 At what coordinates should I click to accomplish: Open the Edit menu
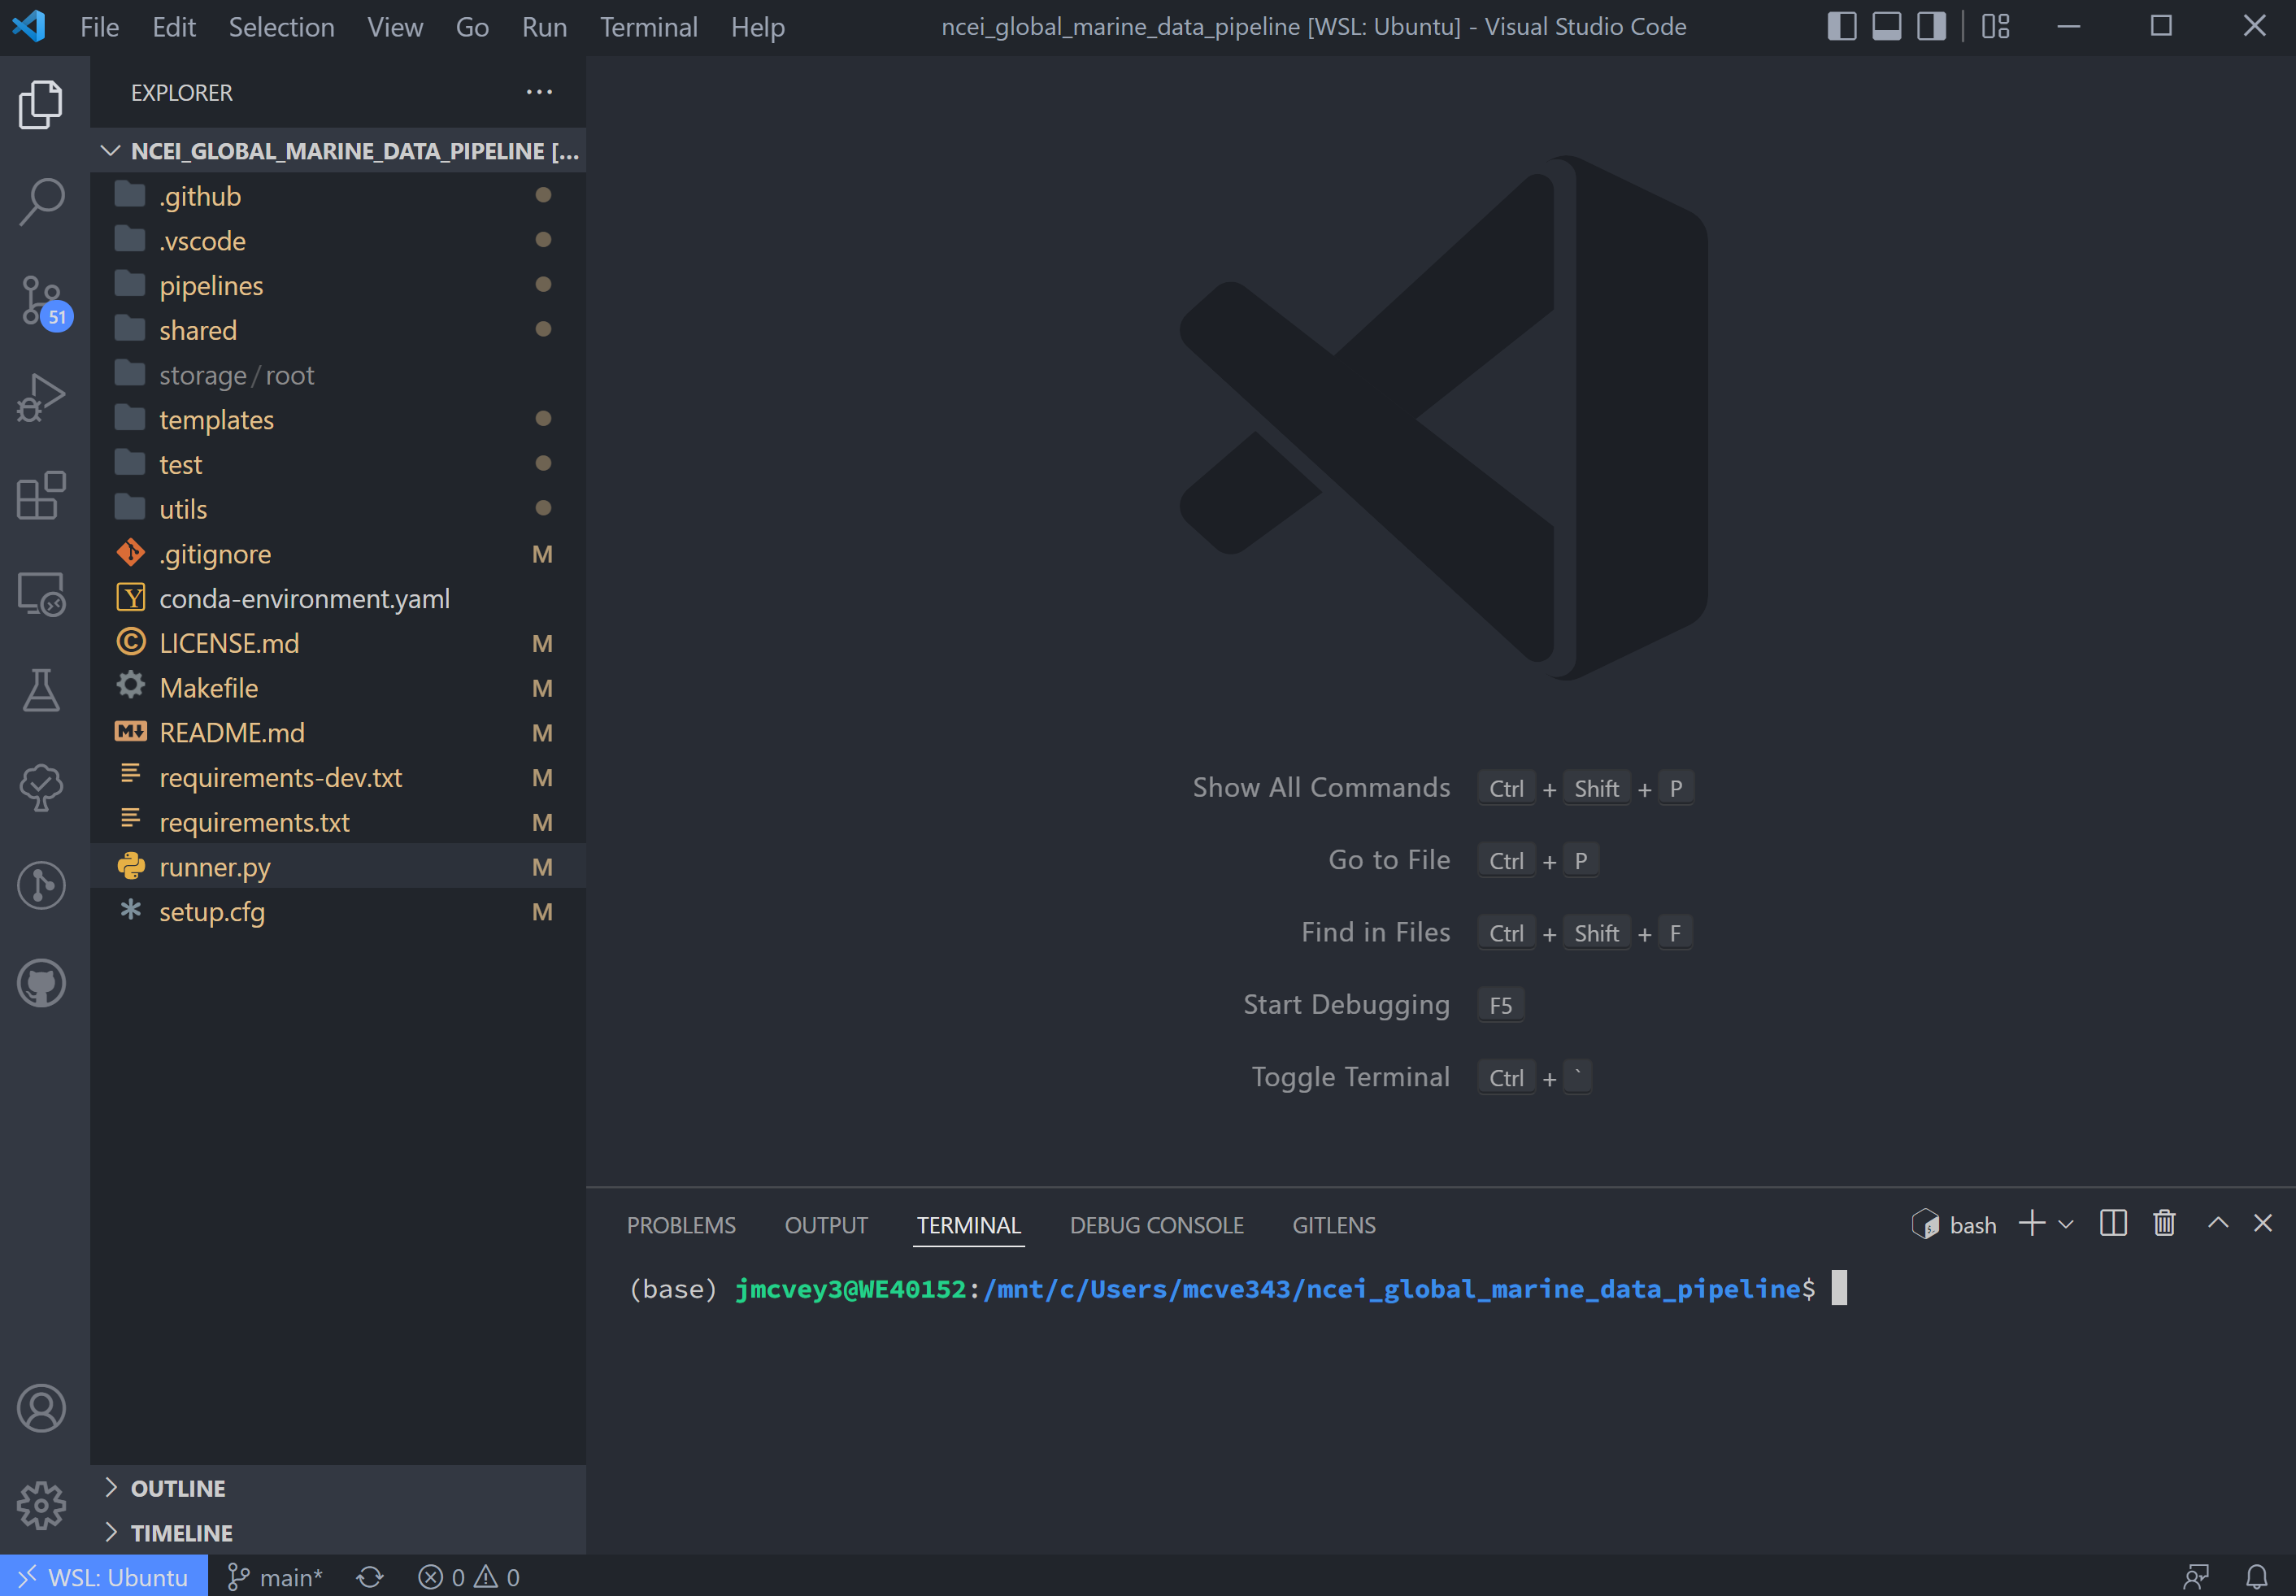click(x=174, y=27)
